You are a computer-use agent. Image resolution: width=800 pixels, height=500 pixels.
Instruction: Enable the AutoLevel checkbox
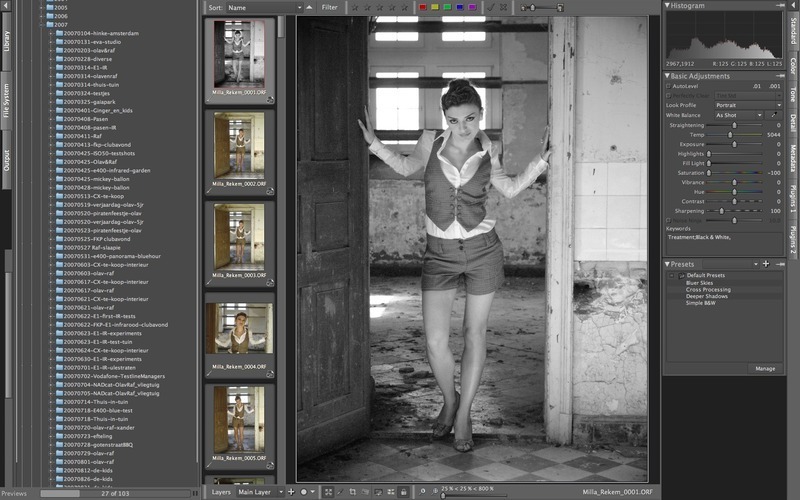pos(668,86)
